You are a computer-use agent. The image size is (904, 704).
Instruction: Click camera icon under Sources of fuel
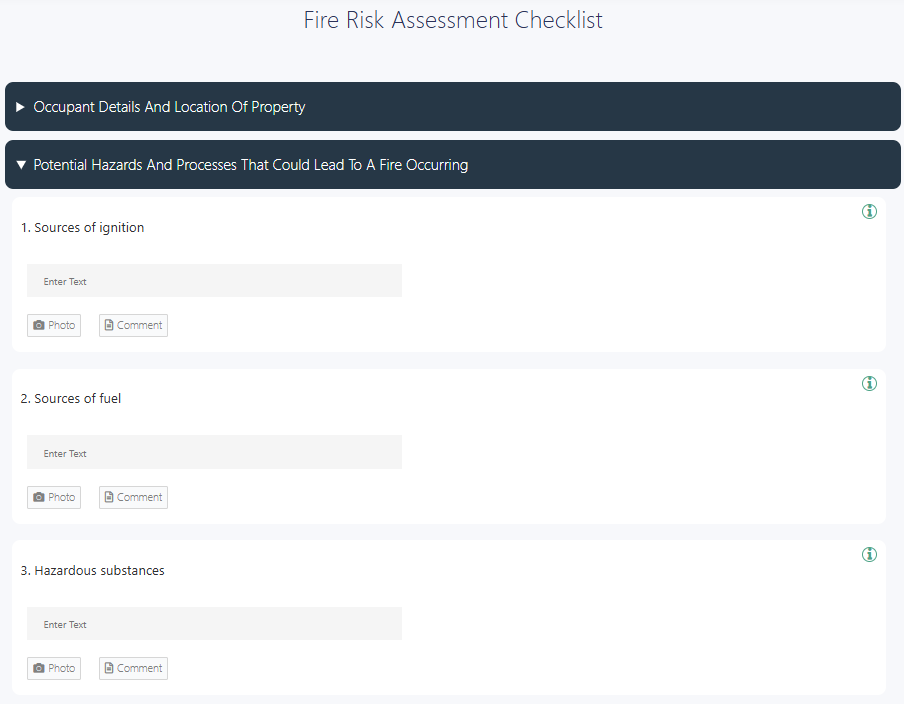click(x=39, y=497)
